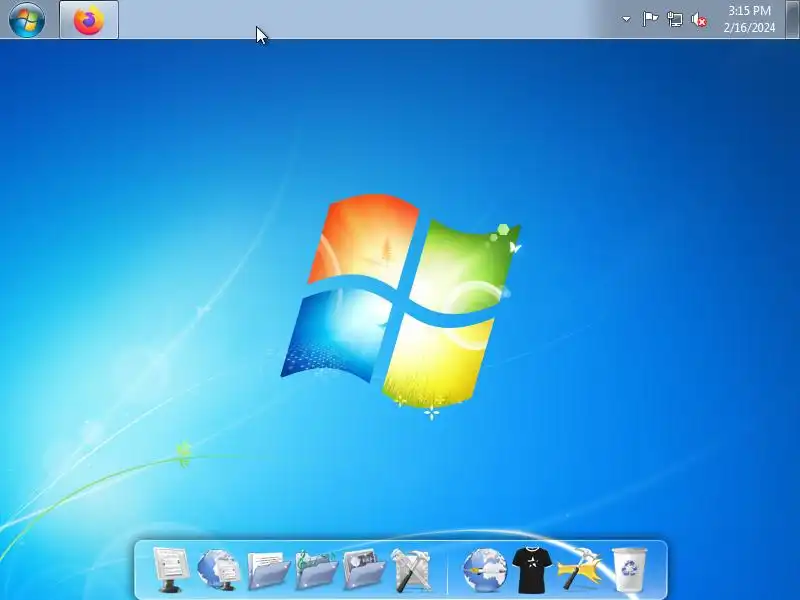This screenshot has height=600, width=800.
Task: Open the Recycle Bin in the dock
Action: pos(629,569)
